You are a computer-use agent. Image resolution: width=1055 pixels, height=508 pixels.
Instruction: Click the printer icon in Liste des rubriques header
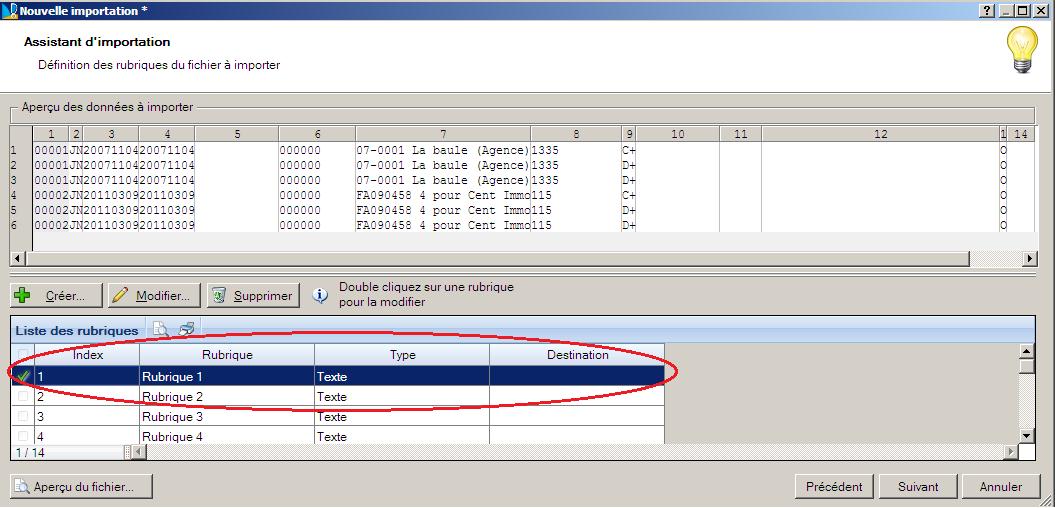point(186,330)
